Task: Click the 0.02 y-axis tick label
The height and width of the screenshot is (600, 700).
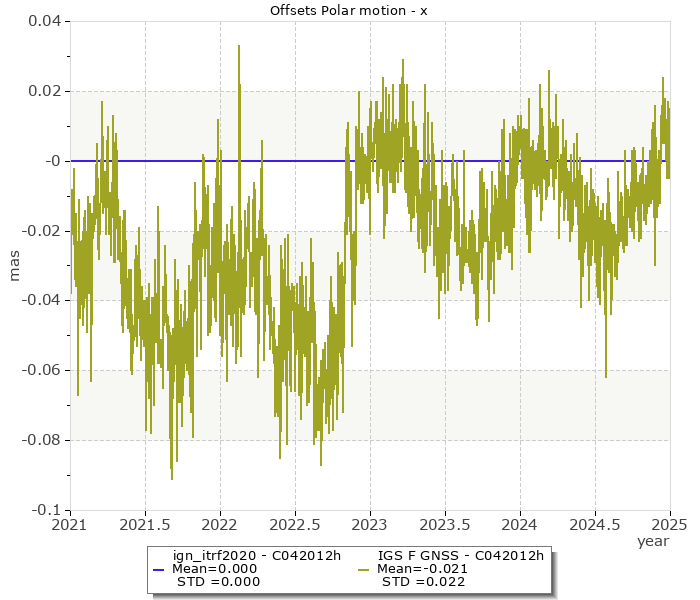Action: coord(45,91)
